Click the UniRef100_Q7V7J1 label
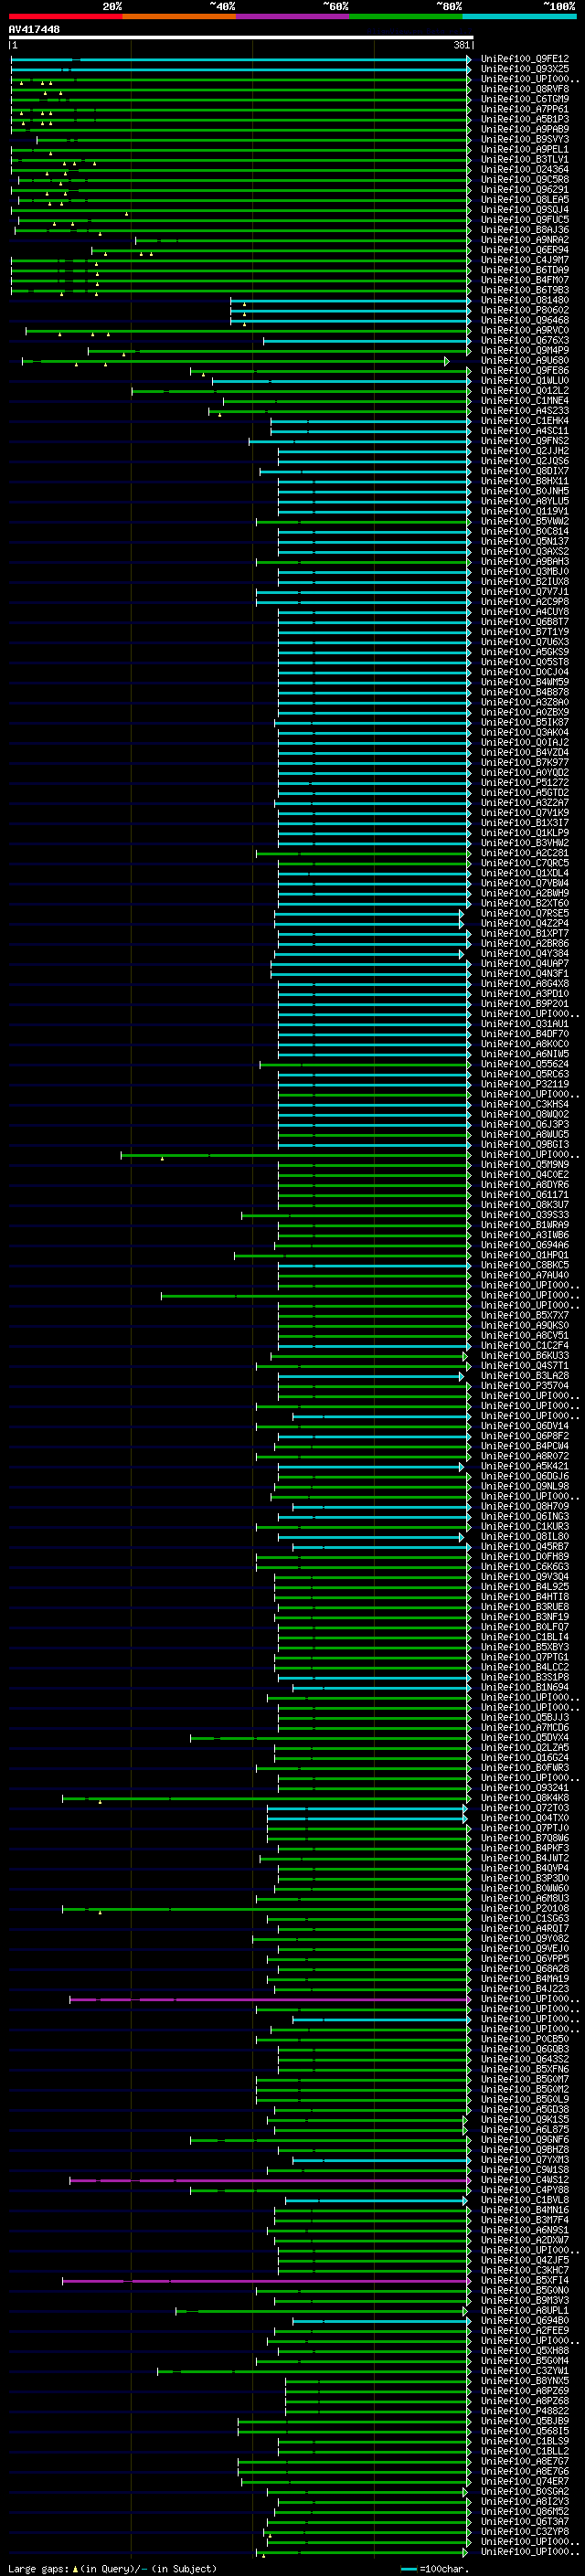 [525, 592]
